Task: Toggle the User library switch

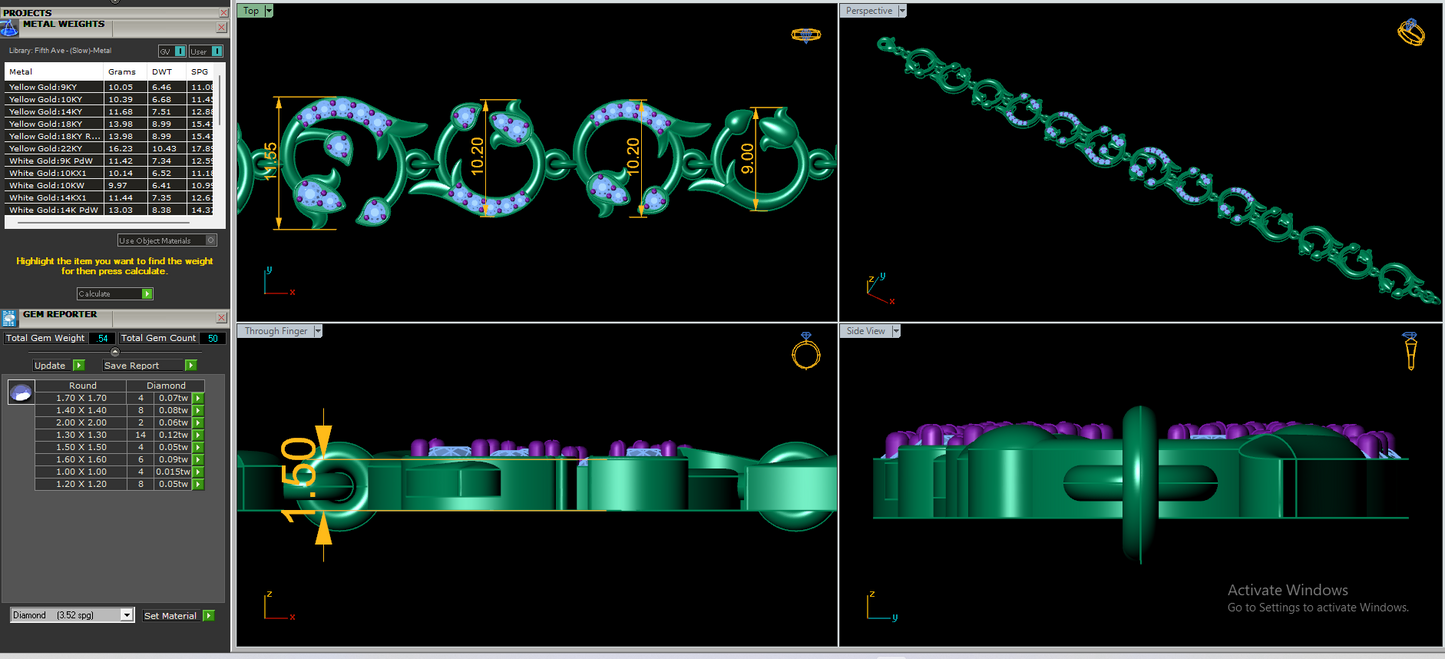Action: tap(206, 51)
